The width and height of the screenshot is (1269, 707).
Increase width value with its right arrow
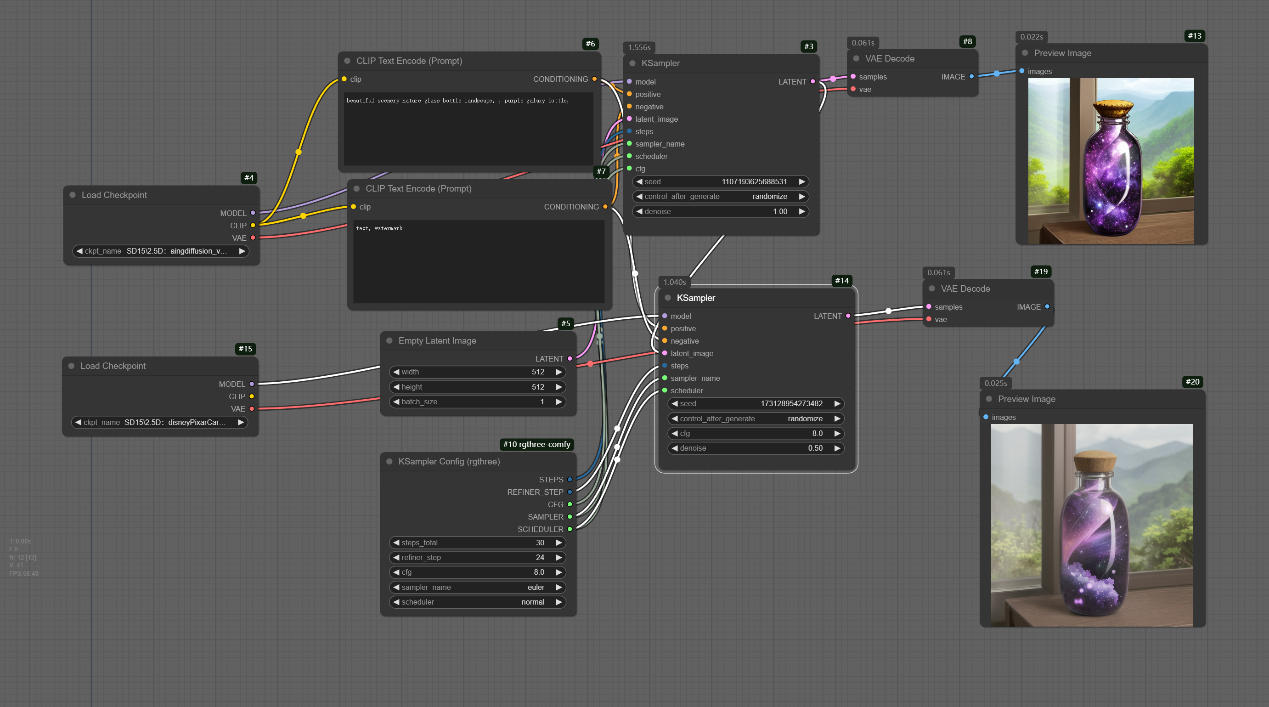[x=559, y=372]
